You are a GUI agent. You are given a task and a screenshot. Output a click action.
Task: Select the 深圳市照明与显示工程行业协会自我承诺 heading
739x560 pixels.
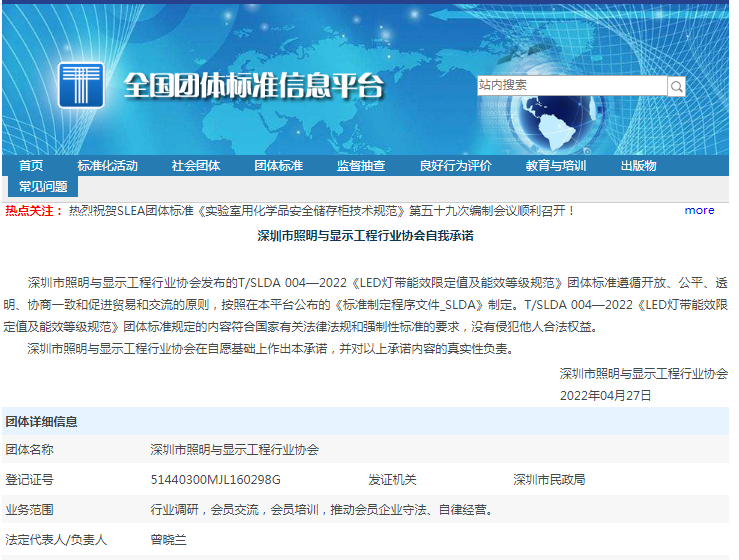click(x=365, y=236)
